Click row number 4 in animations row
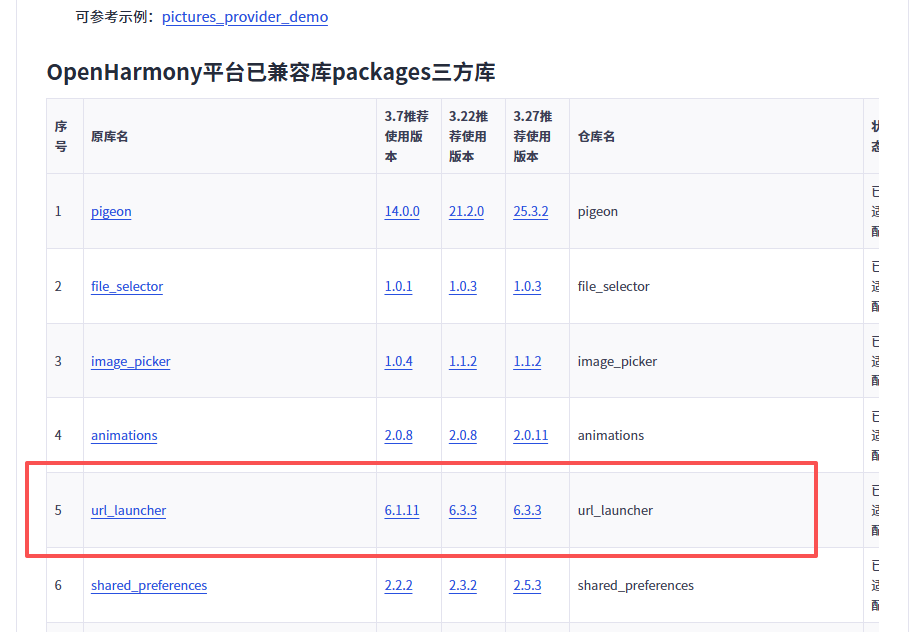 58,436
